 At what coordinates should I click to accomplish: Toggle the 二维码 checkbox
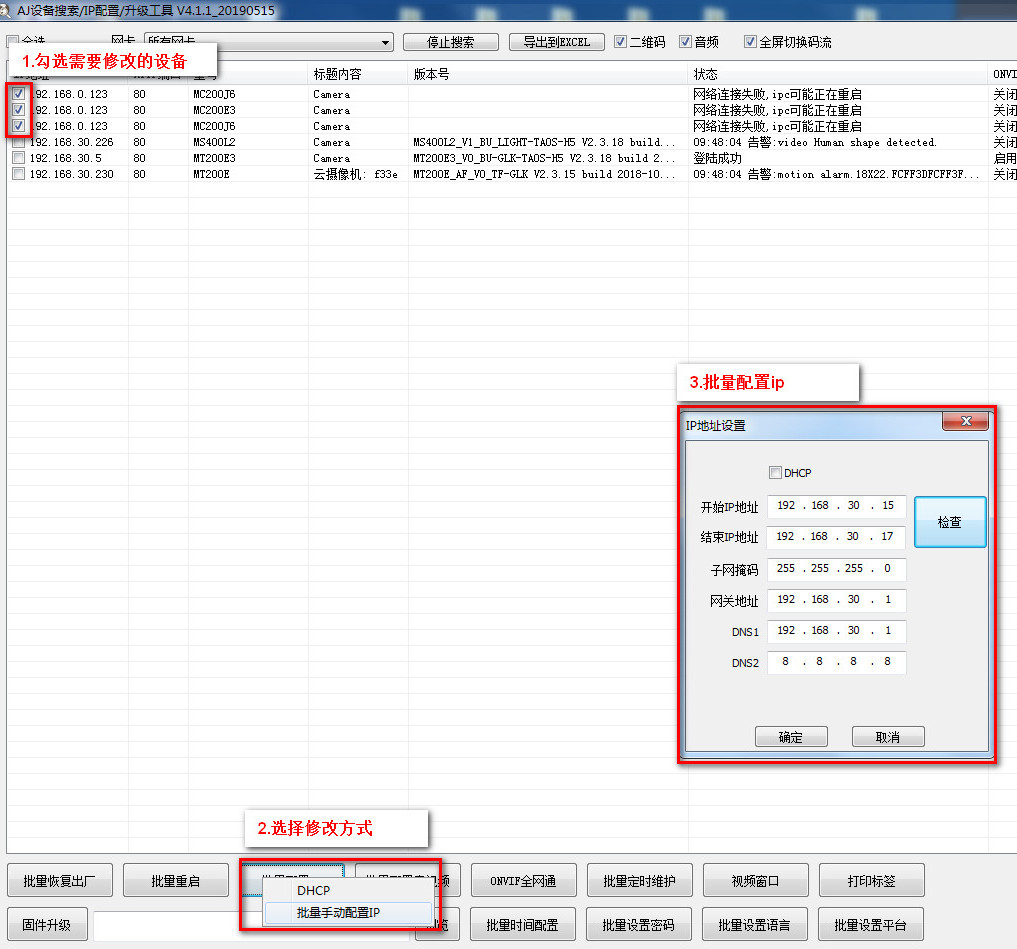[x=621, y=42]
